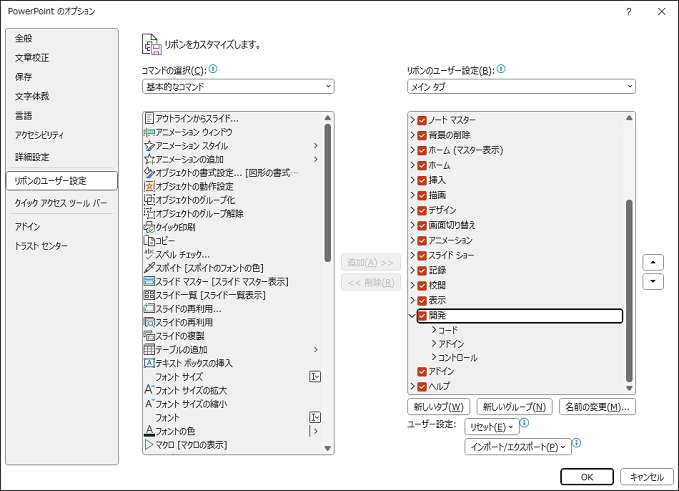Select the フォント サイズの拡大 icon

click(x=149, y=390)
